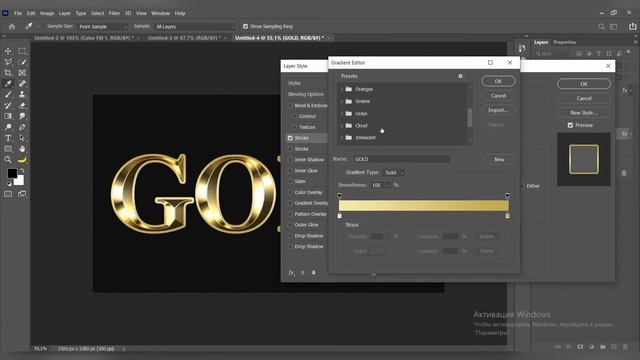The height and width of the screenshot is (360, 640).
Task: Select the Brush tool
Action: pyautogui.click(x=8, y=94)
